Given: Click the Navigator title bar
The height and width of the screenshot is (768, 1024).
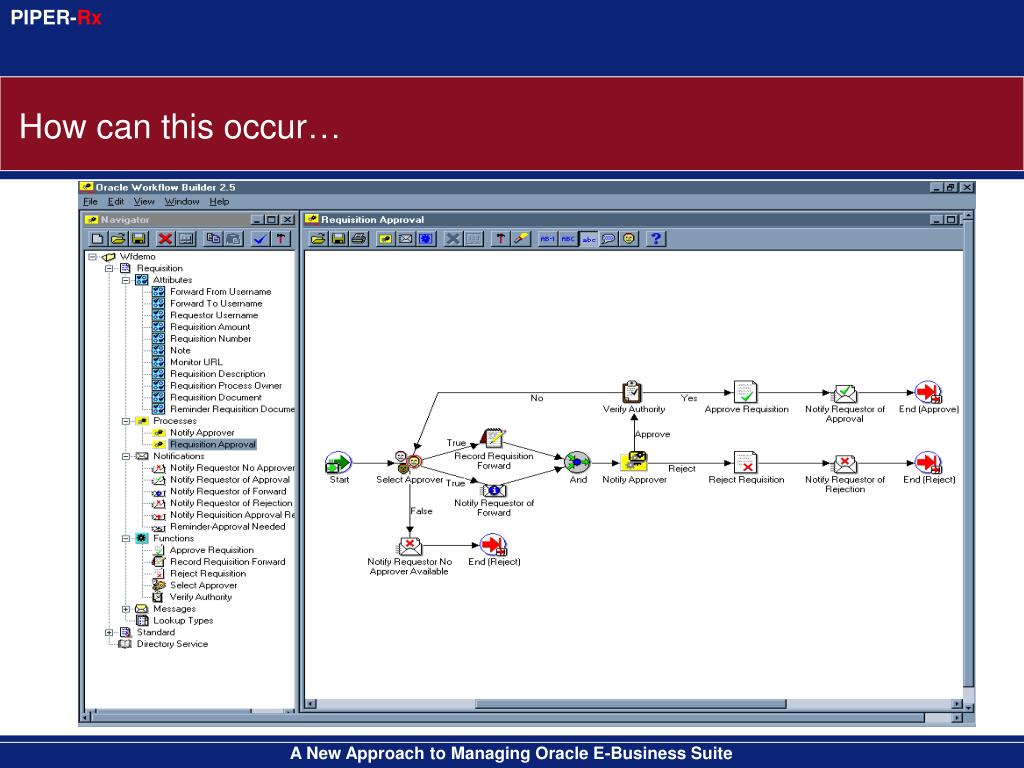Looking at the screenshot, I should (189, 219).
